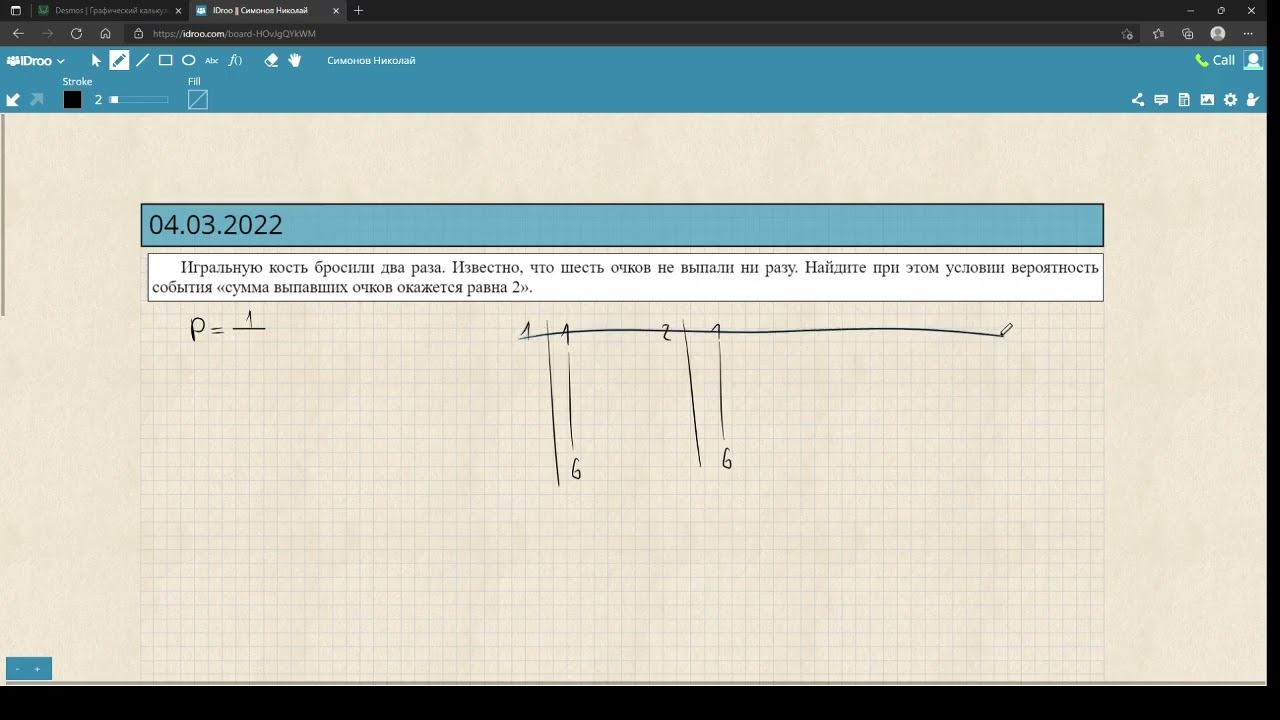Open the browser profile avatar
This screenshot has height=720, width=1280.
click(1218, 33)
